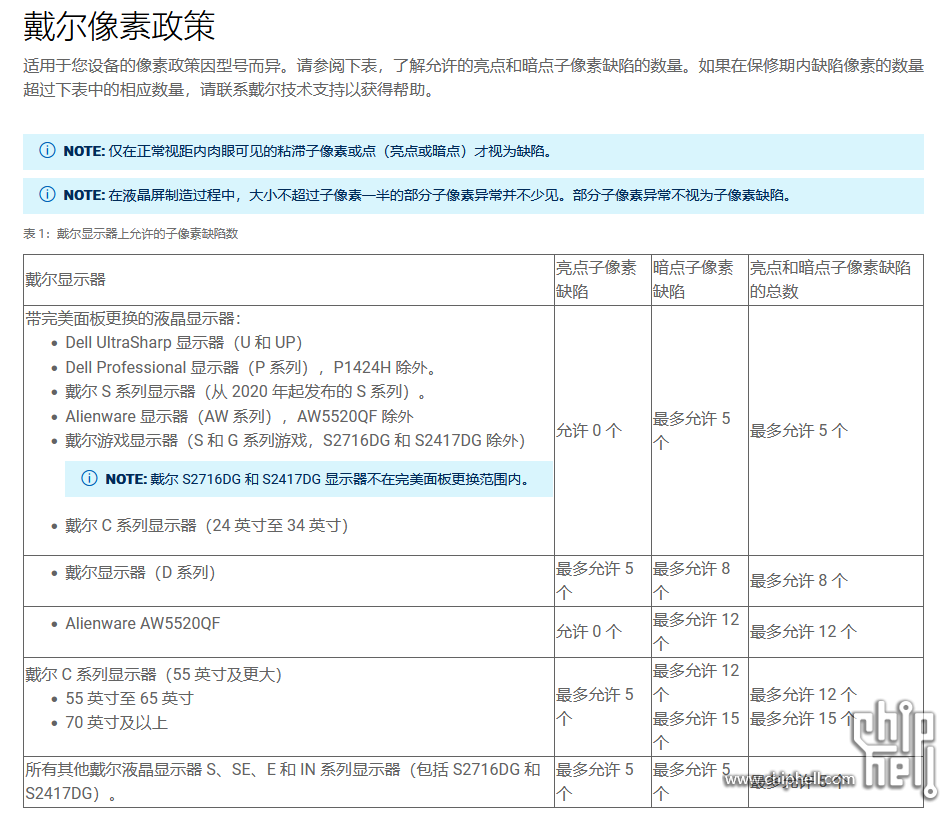Click the list item 55 英寸至 65 英寸

129,699
